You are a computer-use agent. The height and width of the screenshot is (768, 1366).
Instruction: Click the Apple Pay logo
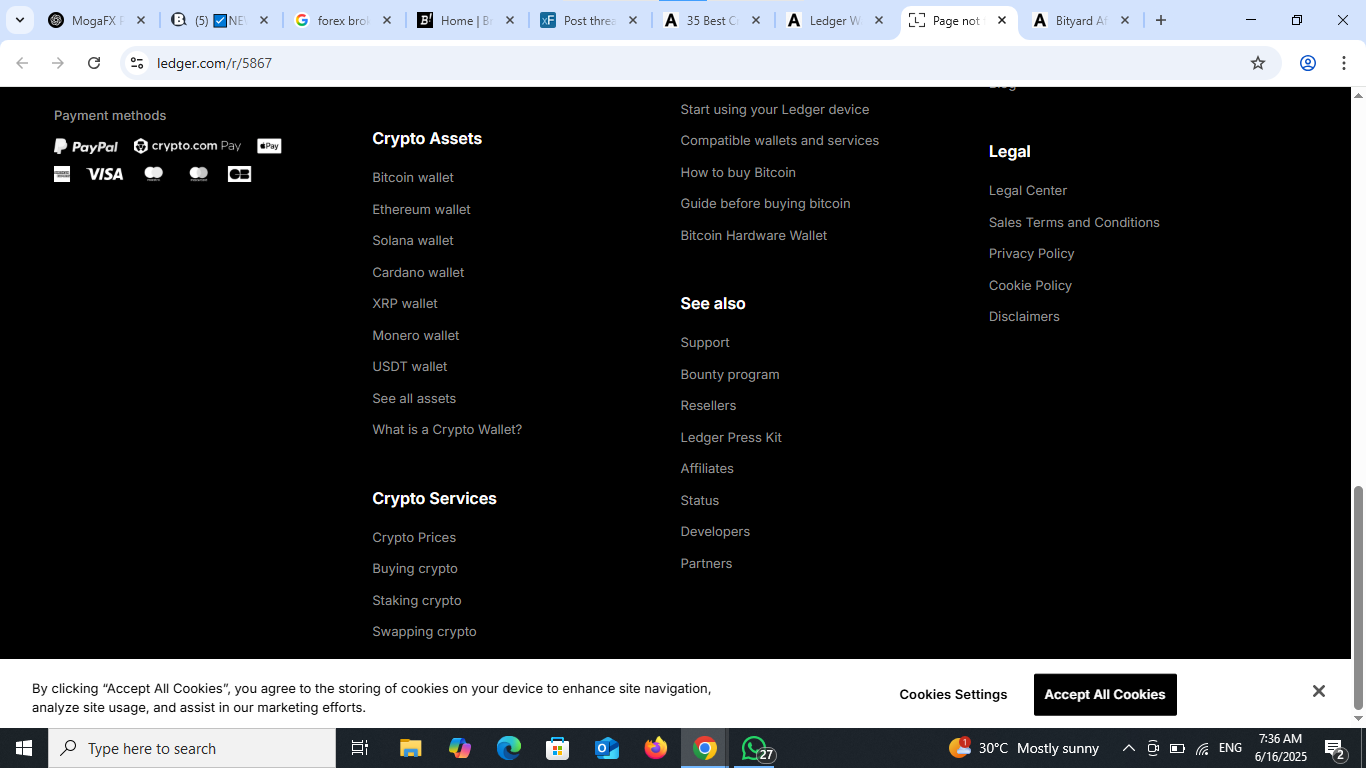[x=269, y=146]
